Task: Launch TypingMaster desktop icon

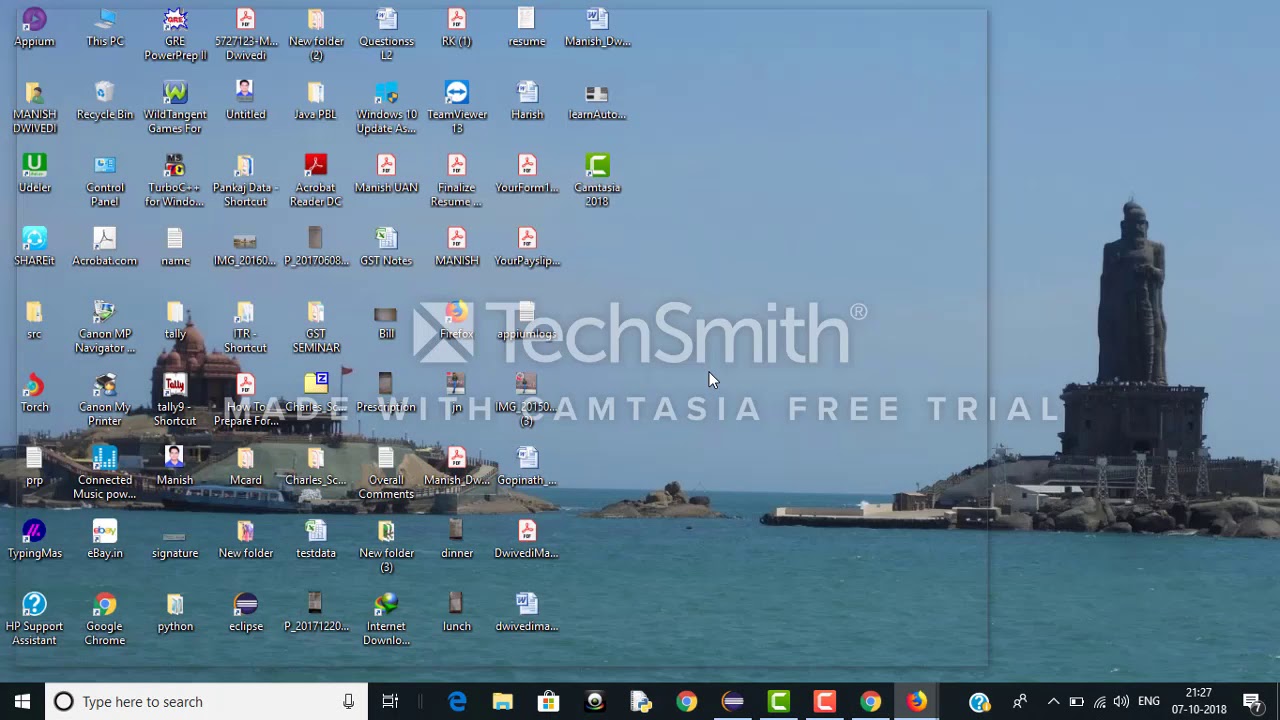Action: coord(35,539)
